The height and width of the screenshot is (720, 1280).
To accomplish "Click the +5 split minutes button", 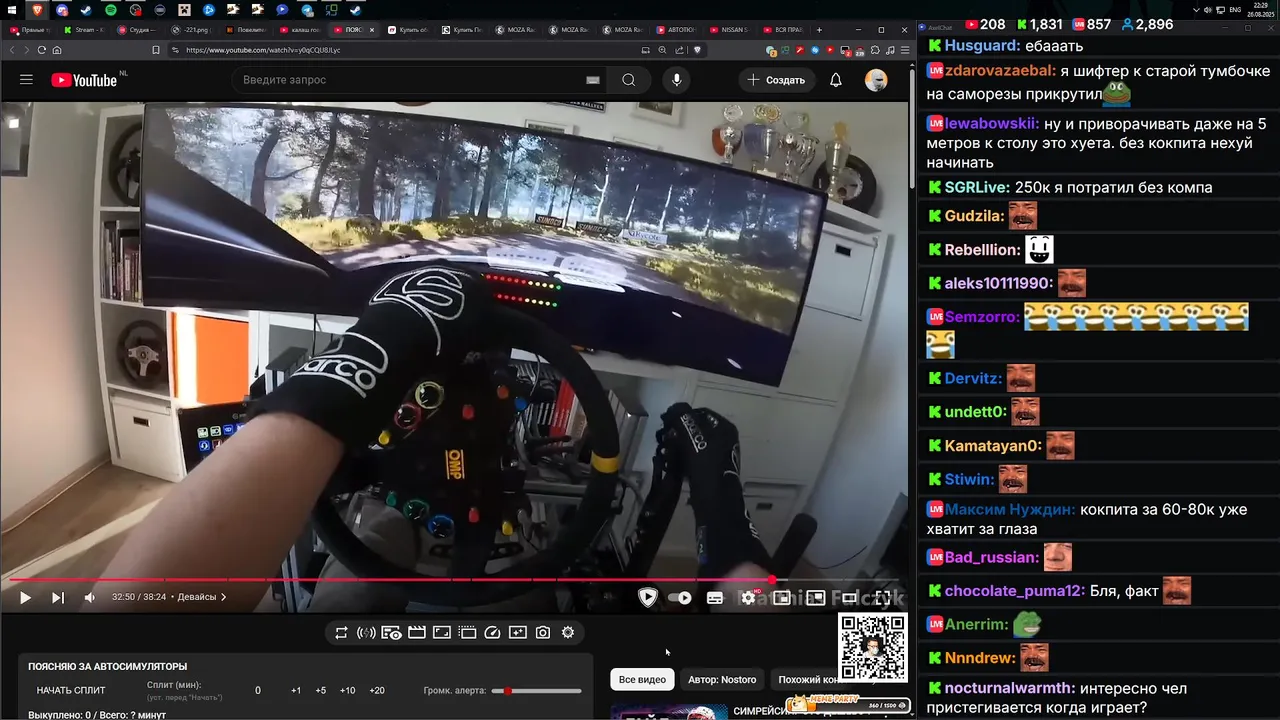I will click(321, 690).
